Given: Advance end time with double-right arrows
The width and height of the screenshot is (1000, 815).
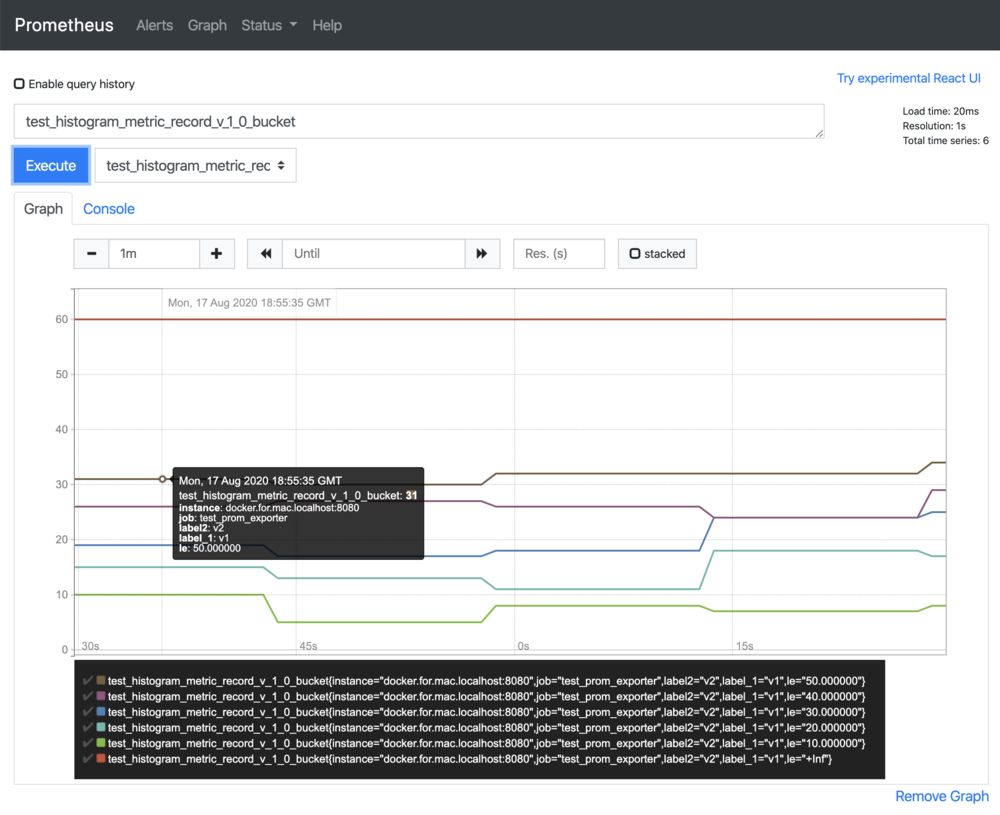Looking at the screenshot, I should 482,254.
